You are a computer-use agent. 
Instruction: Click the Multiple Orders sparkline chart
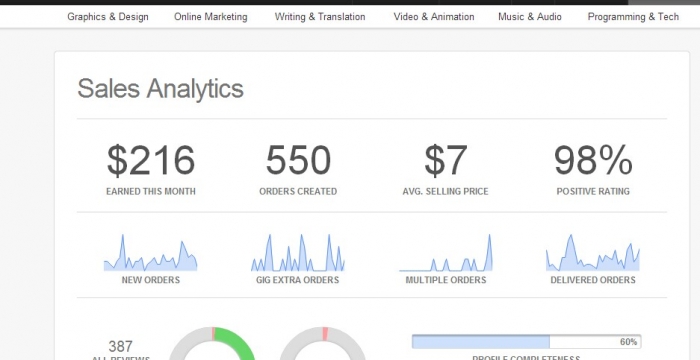pos(446,253)
